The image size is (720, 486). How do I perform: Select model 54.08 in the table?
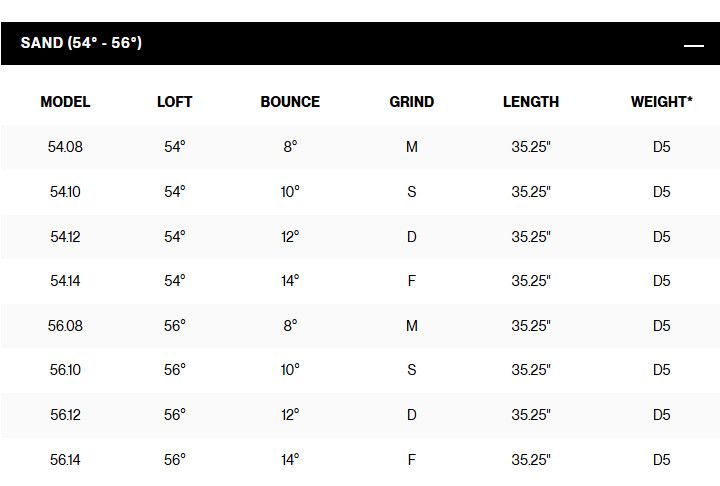pos(65,147)
